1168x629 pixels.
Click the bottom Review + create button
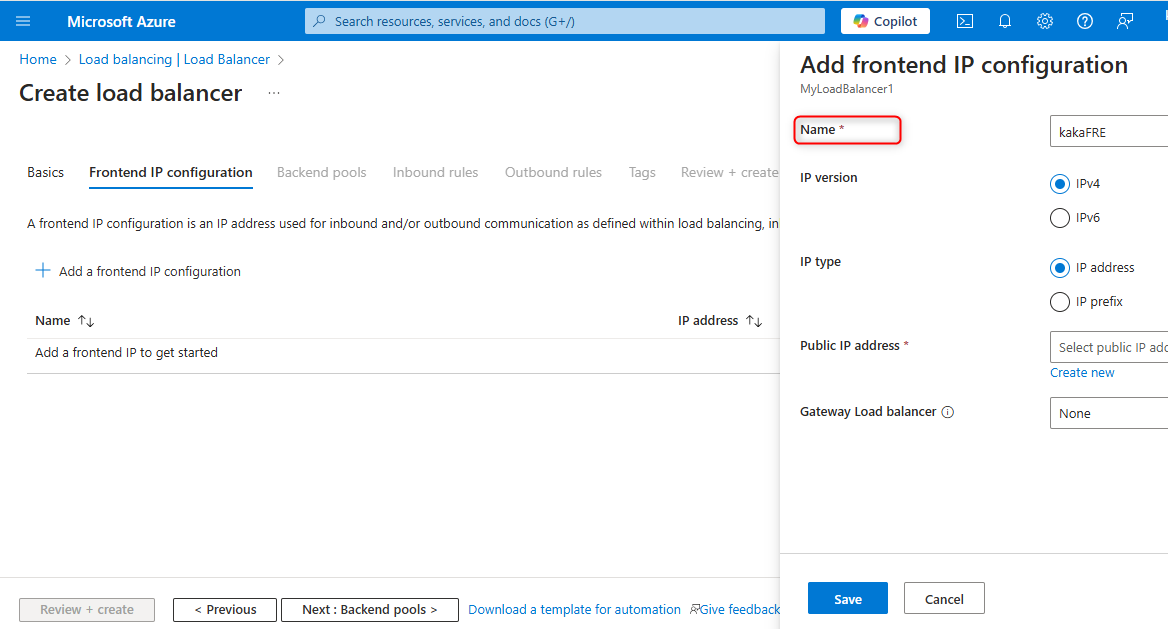tap(87, 610)
